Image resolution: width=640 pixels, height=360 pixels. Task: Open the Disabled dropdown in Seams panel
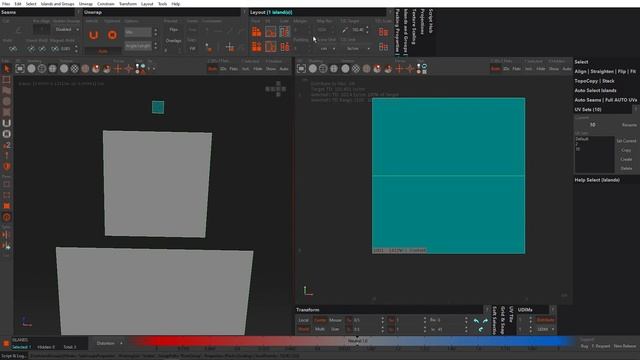point(67,29)
